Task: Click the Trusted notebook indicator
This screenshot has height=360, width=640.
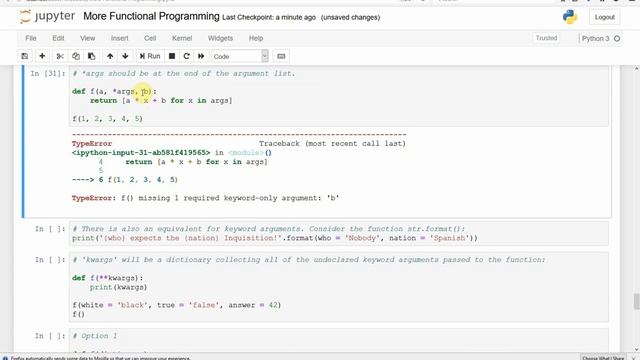Action: [546, 38]
